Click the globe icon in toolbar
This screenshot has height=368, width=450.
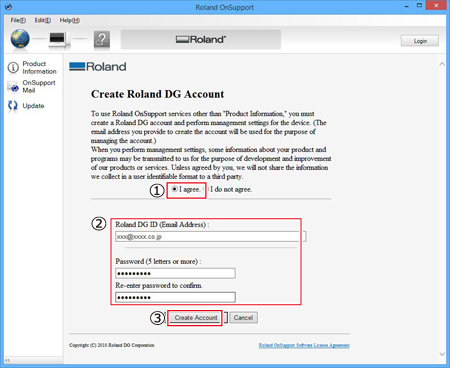(20, 39)
